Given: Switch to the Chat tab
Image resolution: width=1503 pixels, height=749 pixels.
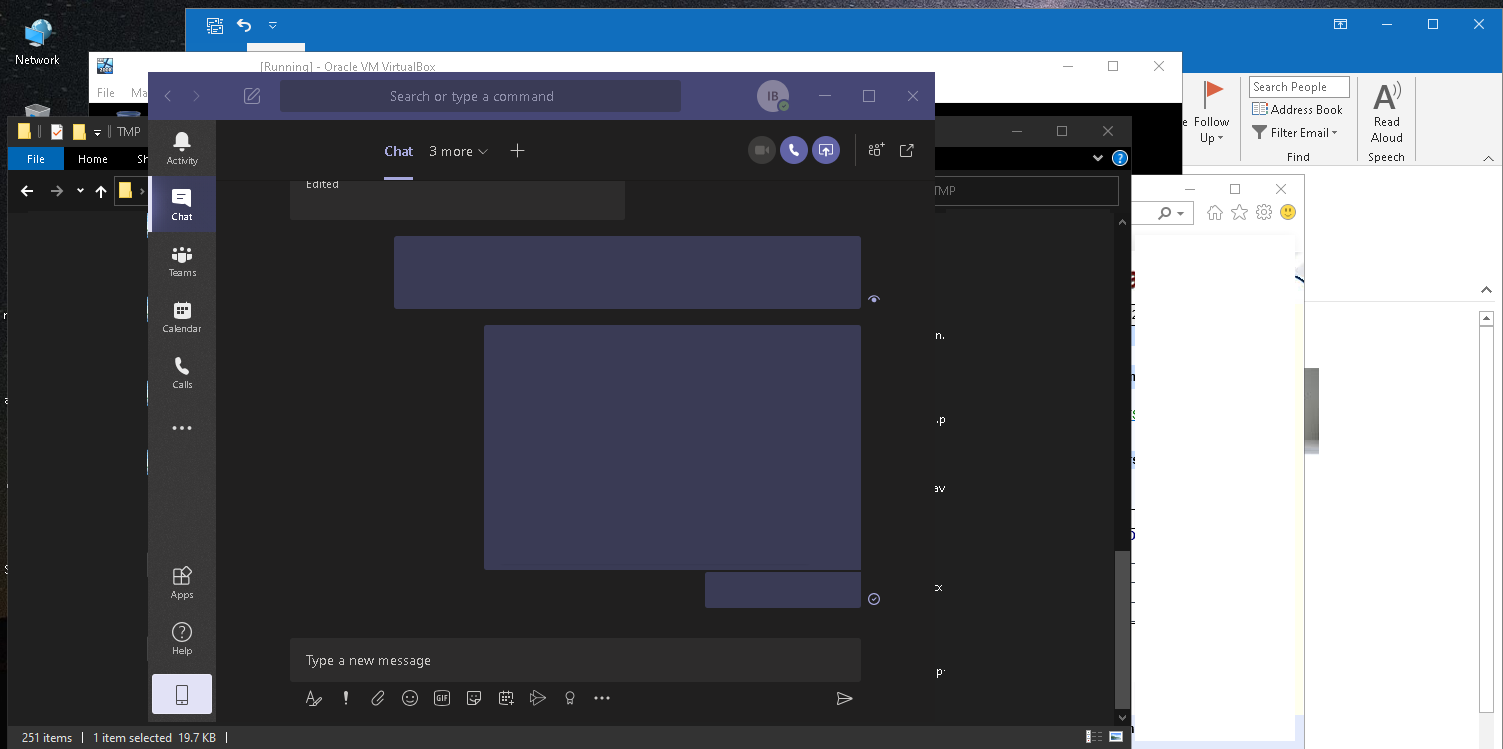Looking at the screenshot, I should (398, 151).
